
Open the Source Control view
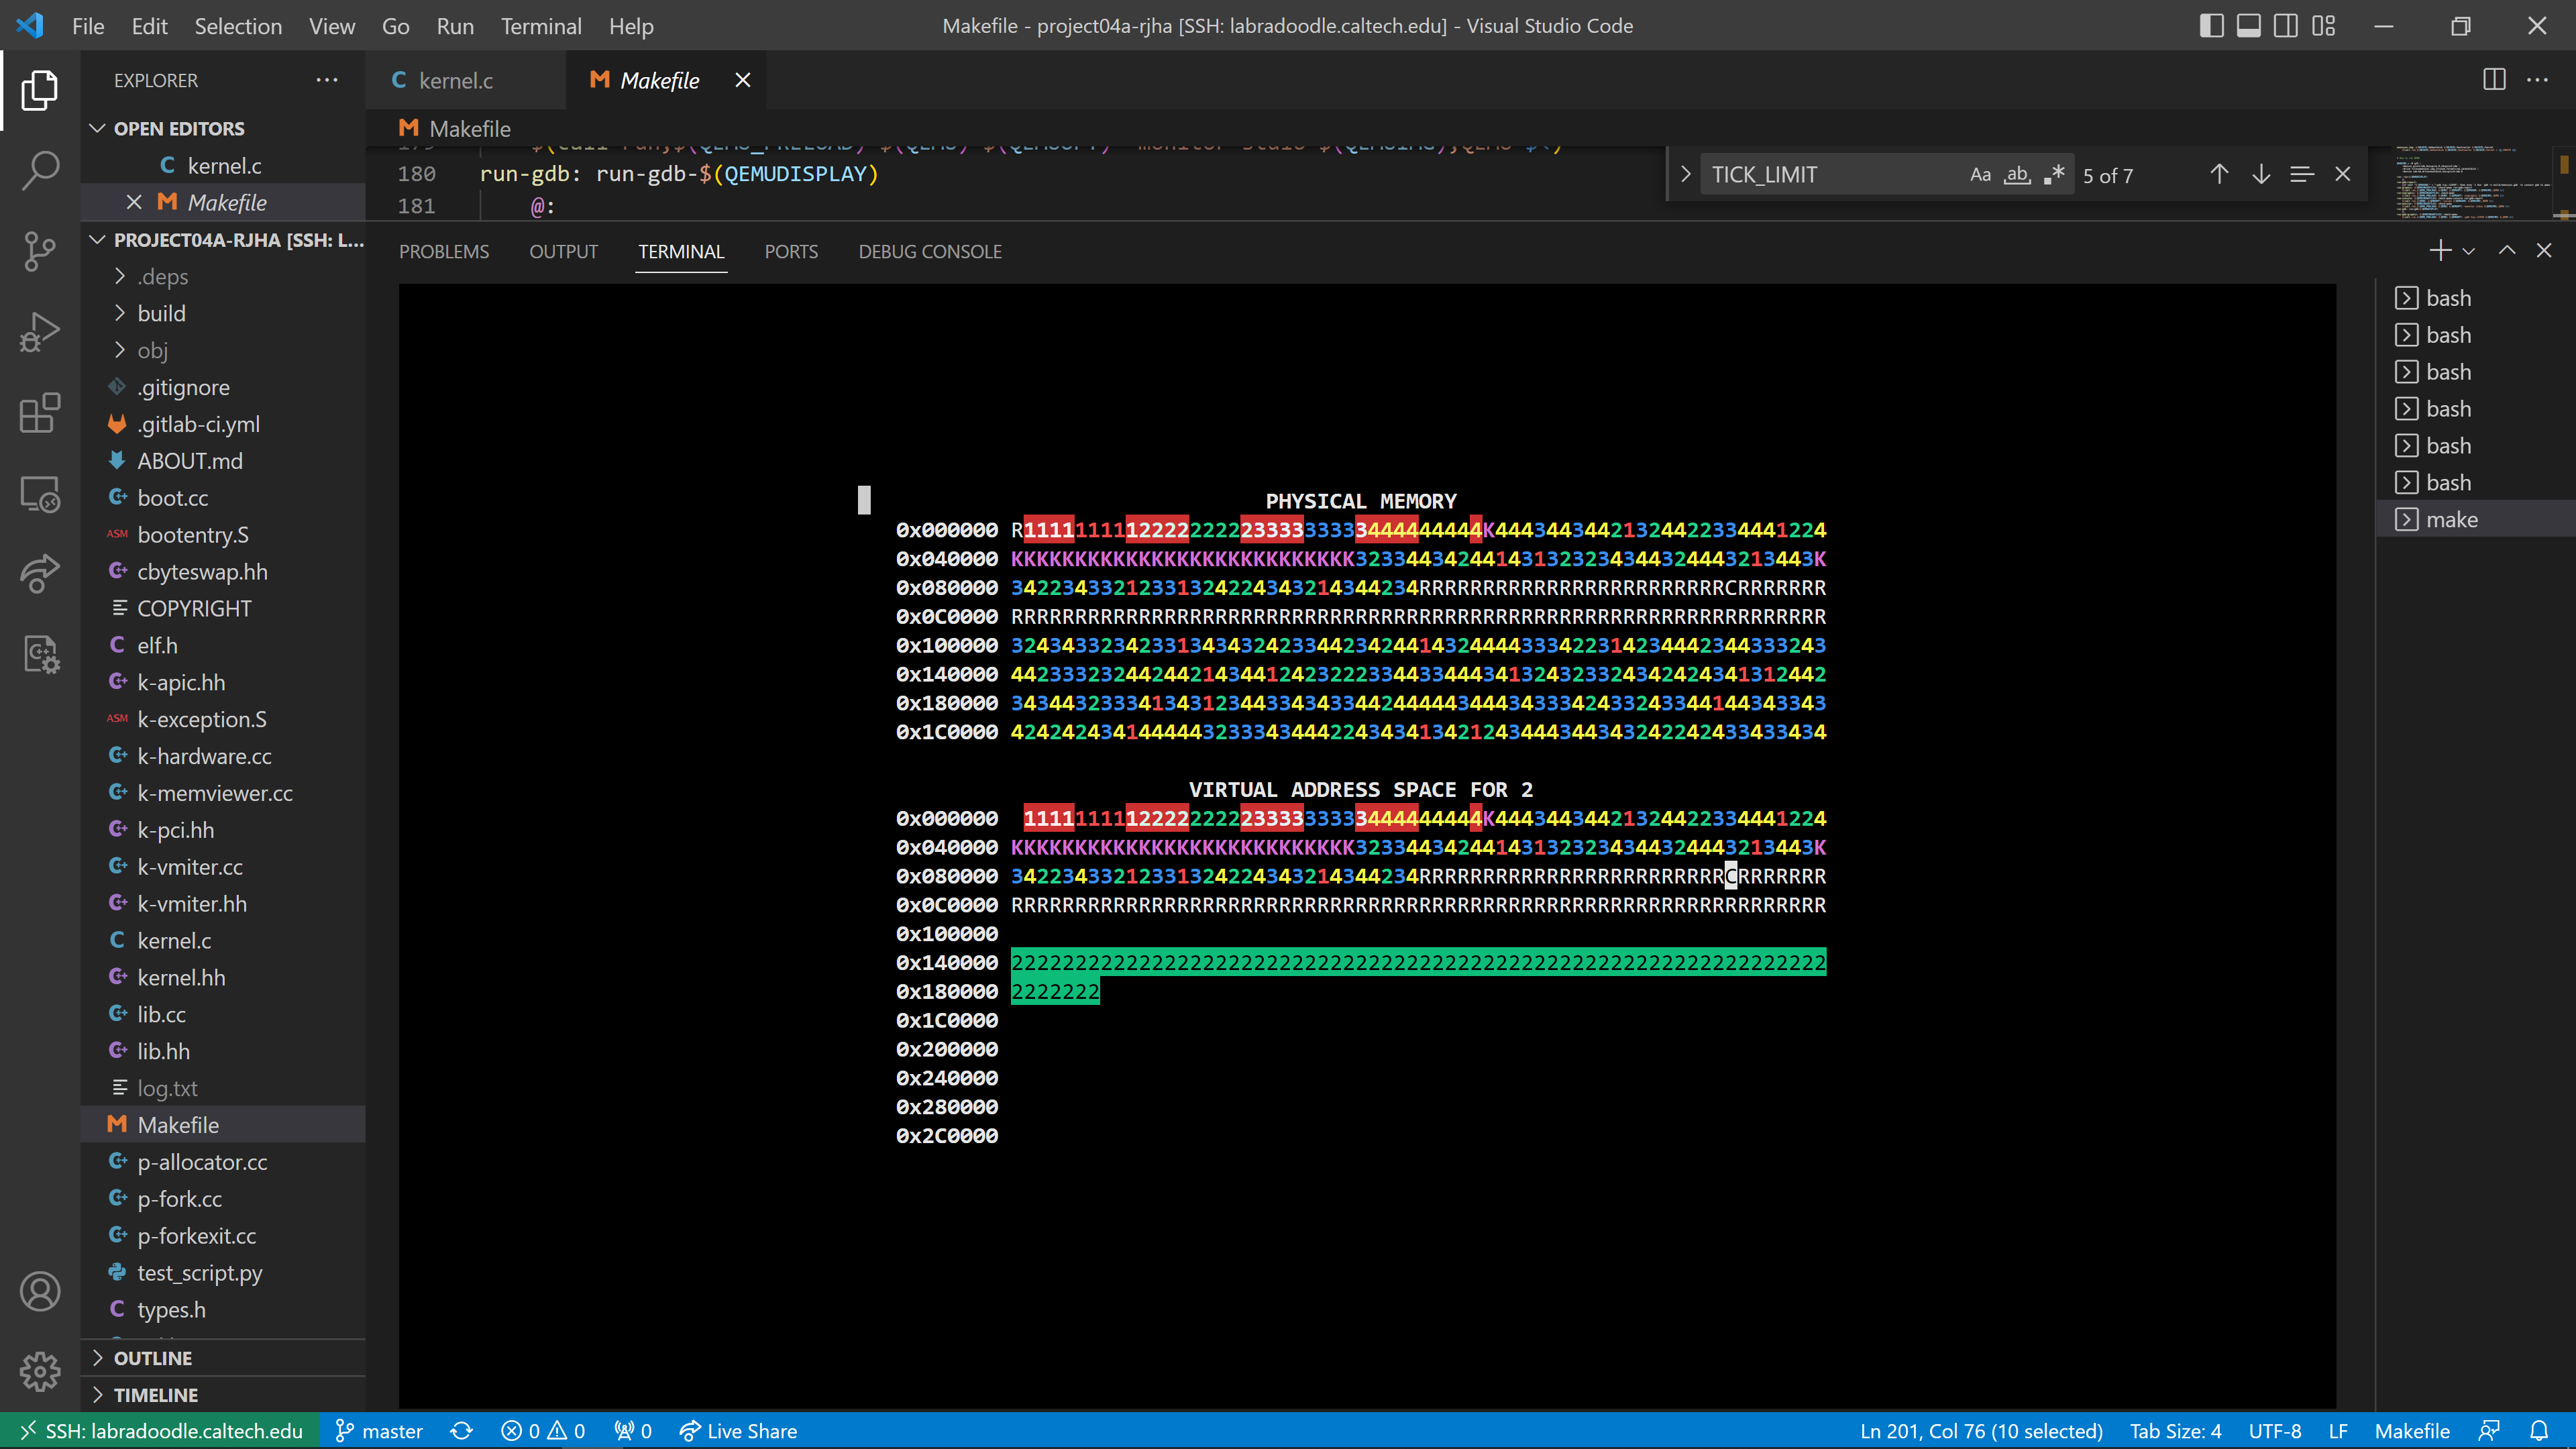(40, 251)
